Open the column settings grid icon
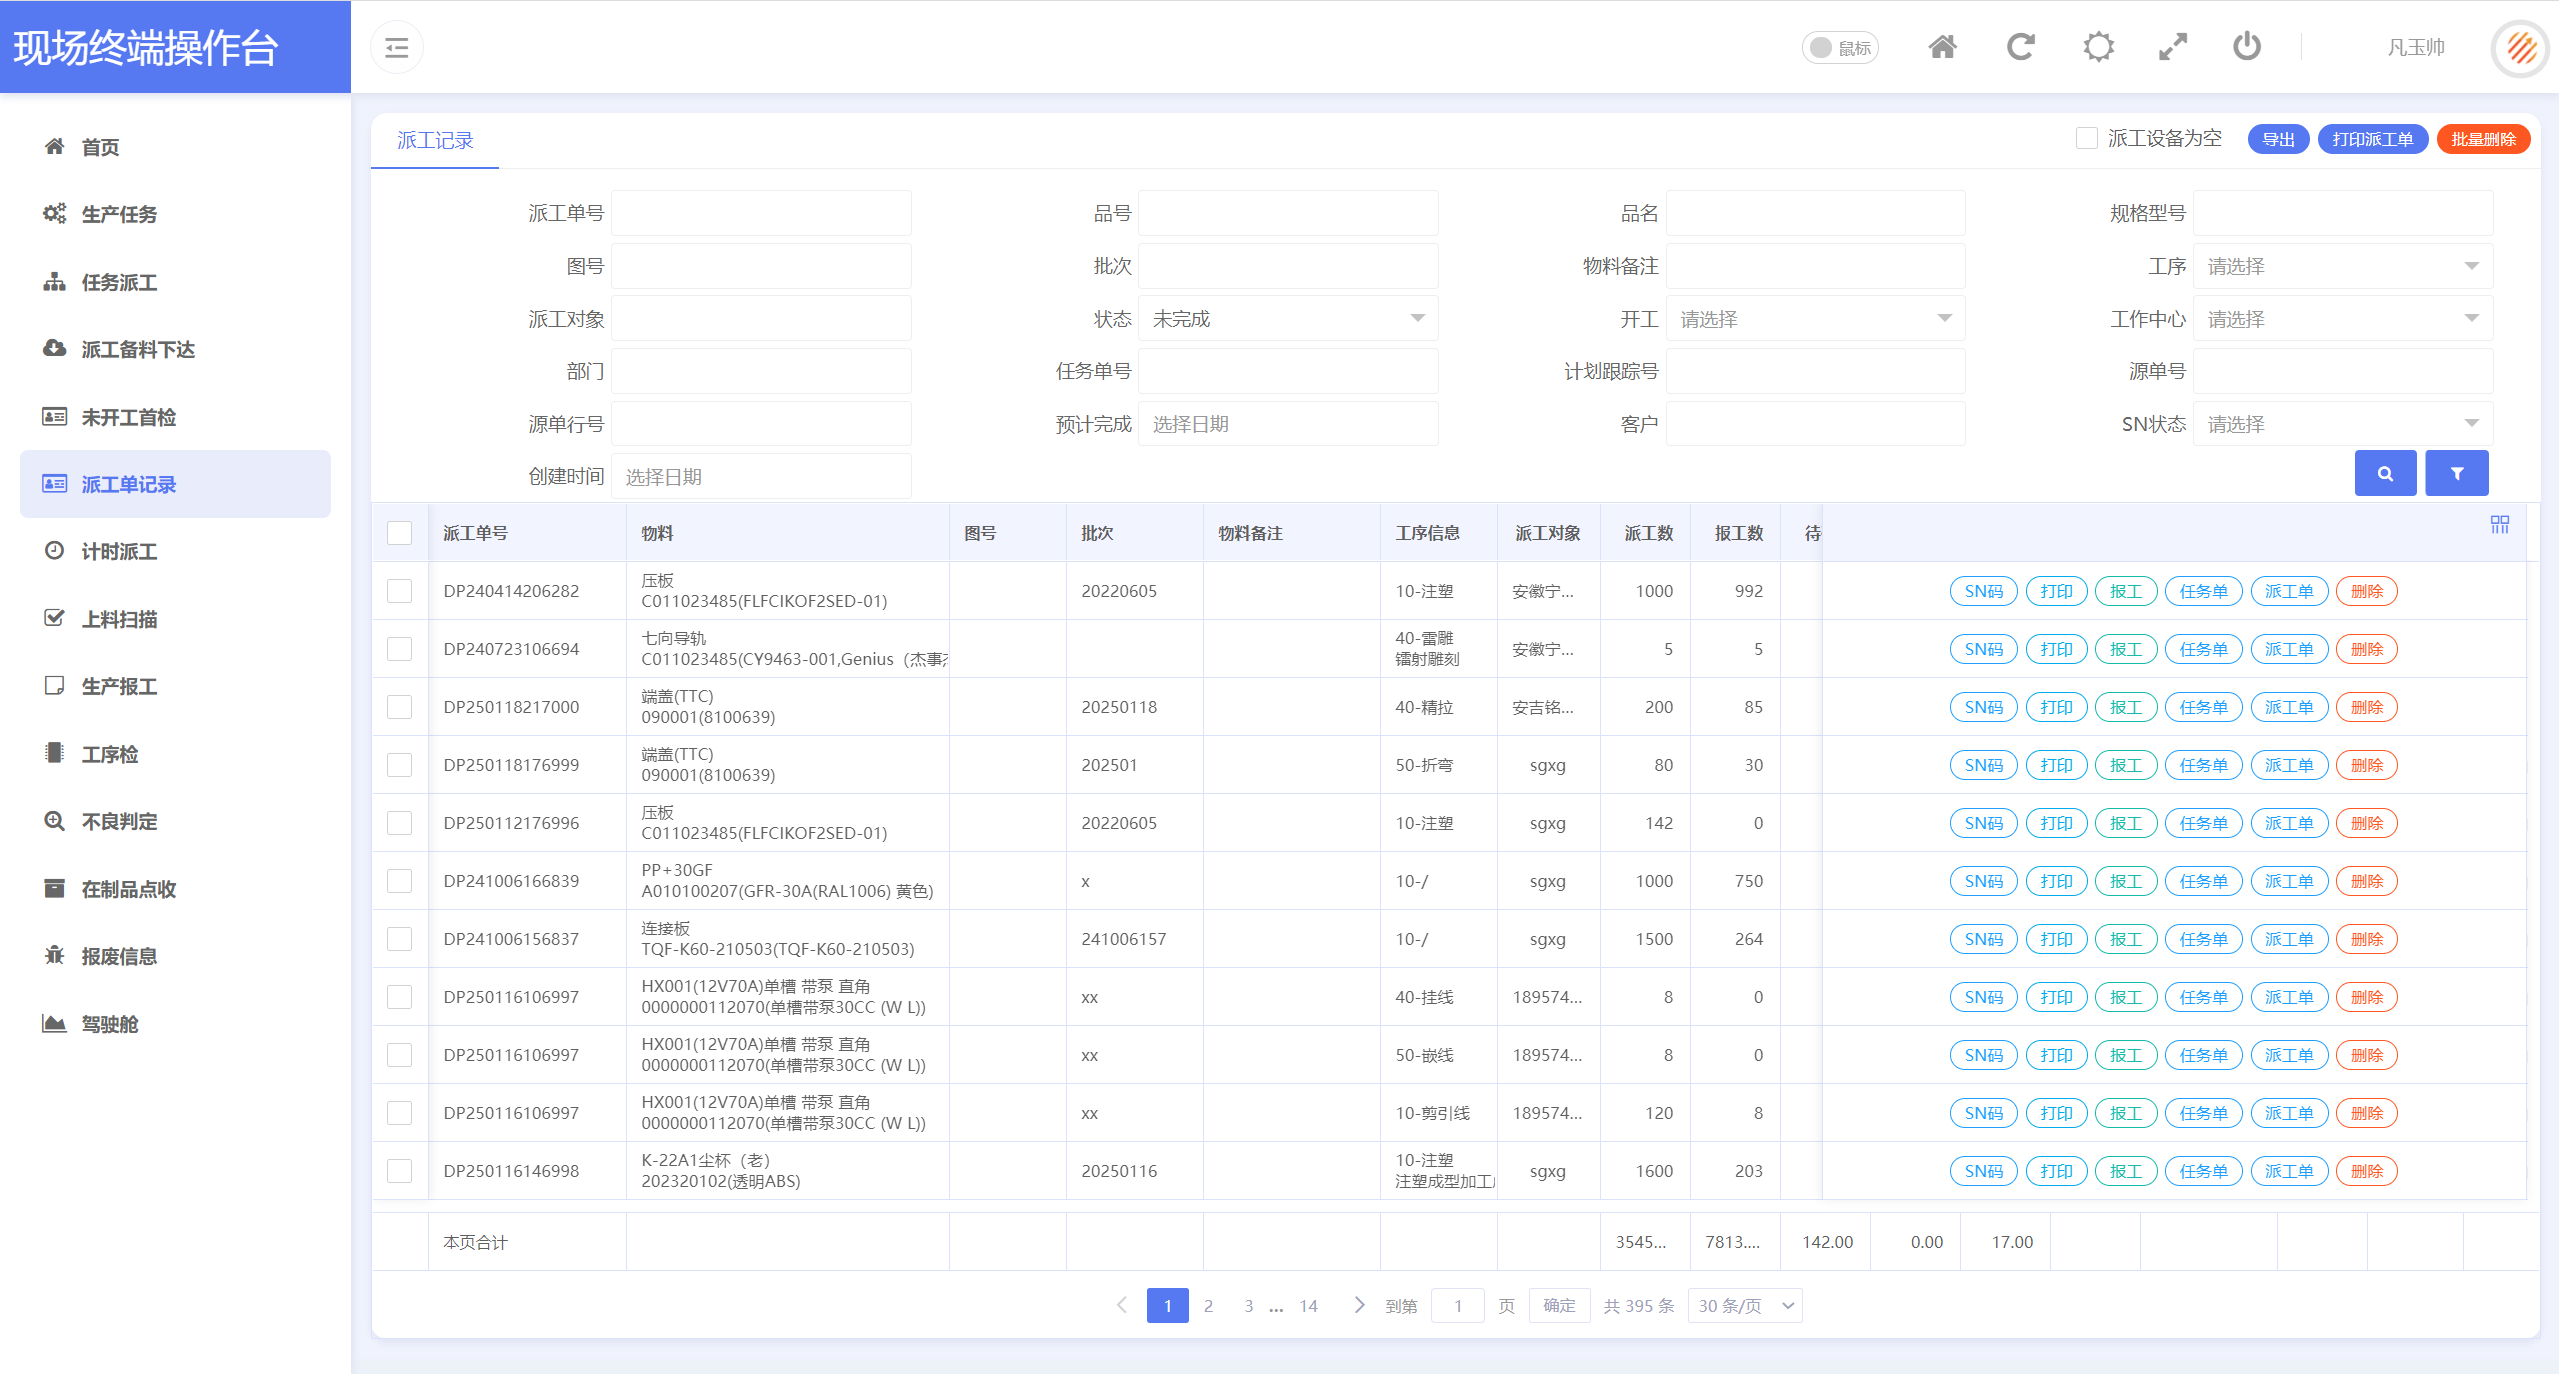Image resolution: width=2559 pixels, height=1374 pixels. pyautogui.click(x=2500, y=525)
